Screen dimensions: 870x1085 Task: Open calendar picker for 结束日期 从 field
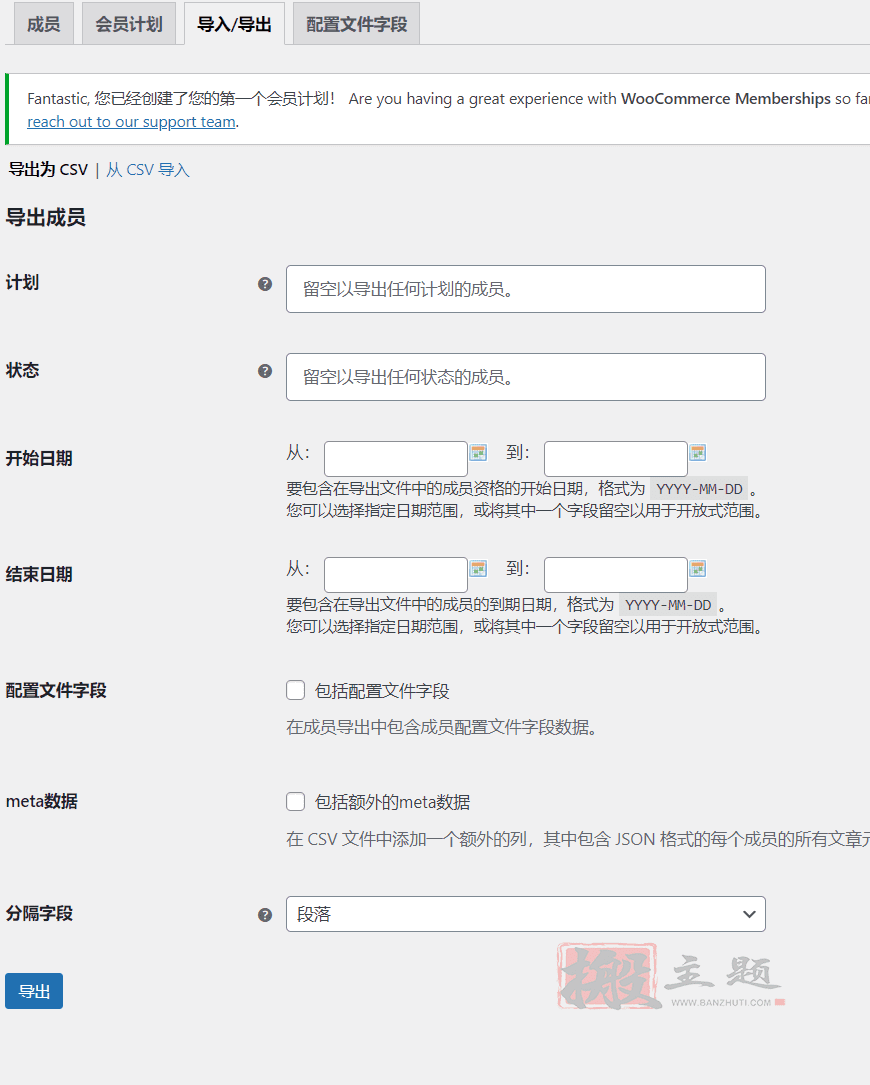pos(478,569)
